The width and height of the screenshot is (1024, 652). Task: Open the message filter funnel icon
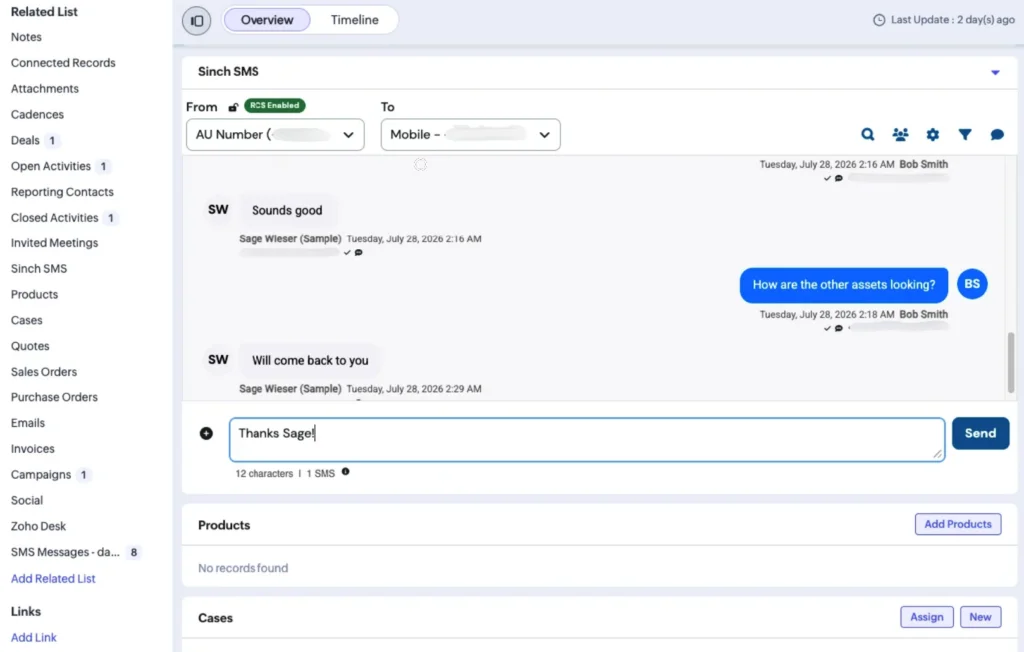click(x=965, y=135)
